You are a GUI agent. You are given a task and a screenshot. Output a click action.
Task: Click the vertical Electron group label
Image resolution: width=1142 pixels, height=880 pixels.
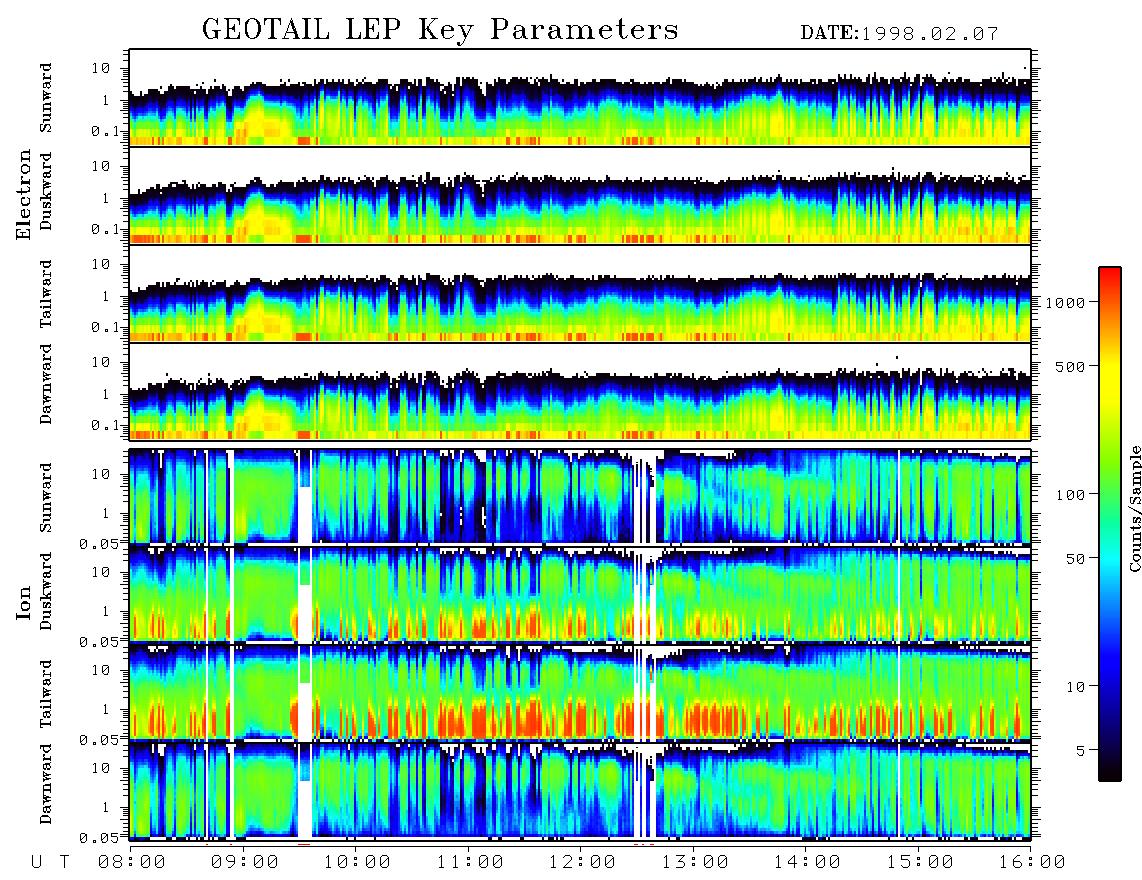24,194
